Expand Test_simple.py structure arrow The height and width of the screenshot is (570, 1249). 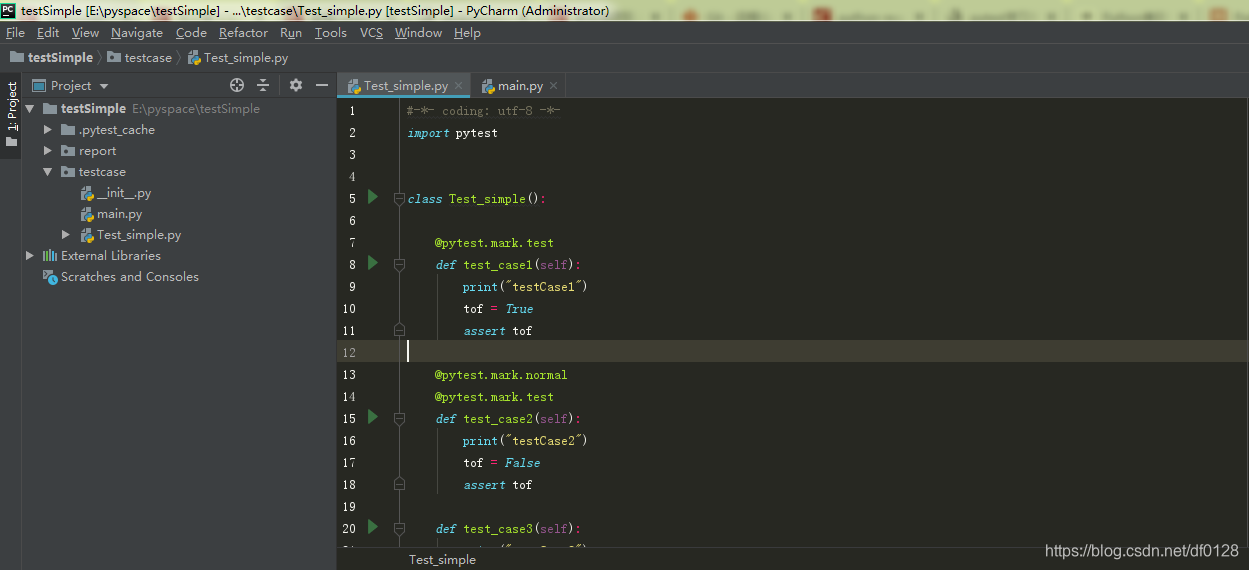click(x=66, y=235)
